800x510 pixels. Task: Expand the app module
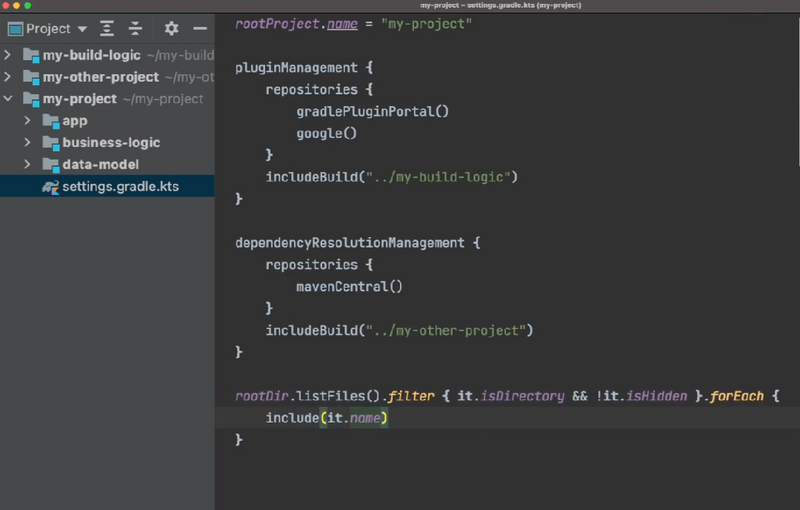[x=28, y=120]
